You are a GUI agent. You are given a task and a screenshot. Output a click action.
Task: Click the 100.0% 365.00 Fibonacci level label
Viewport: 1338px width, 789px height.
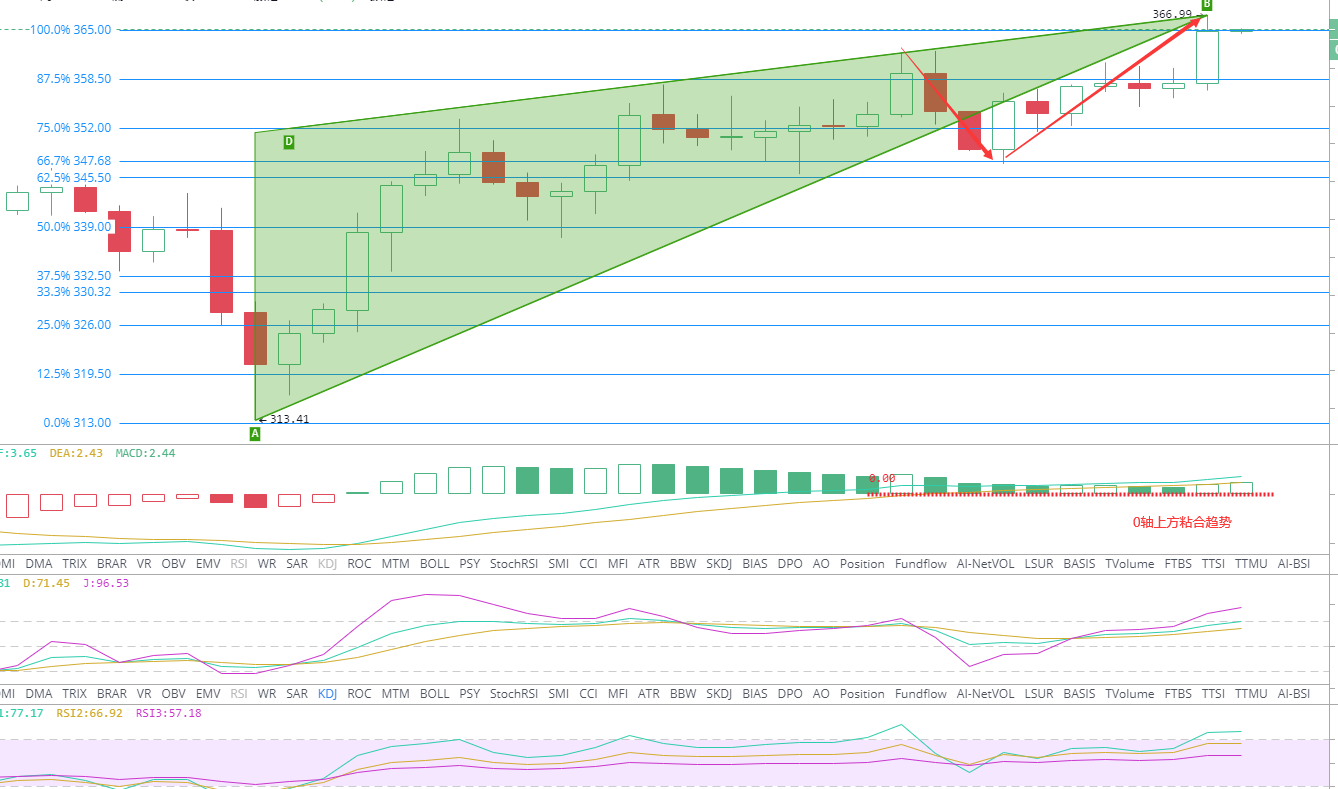pos(70,30)
